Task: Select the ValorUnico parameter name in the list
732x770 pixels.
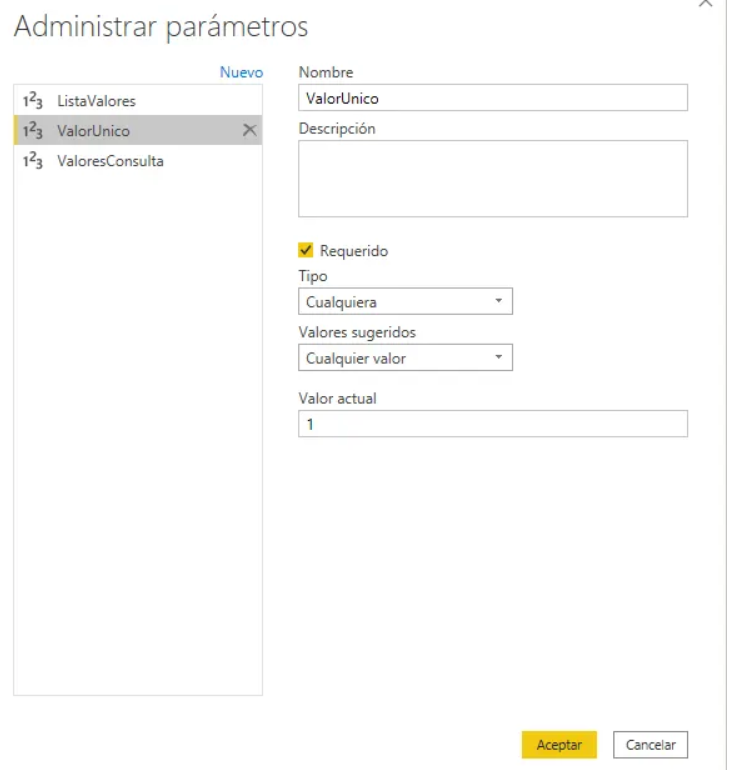Action: click(93, 131)
